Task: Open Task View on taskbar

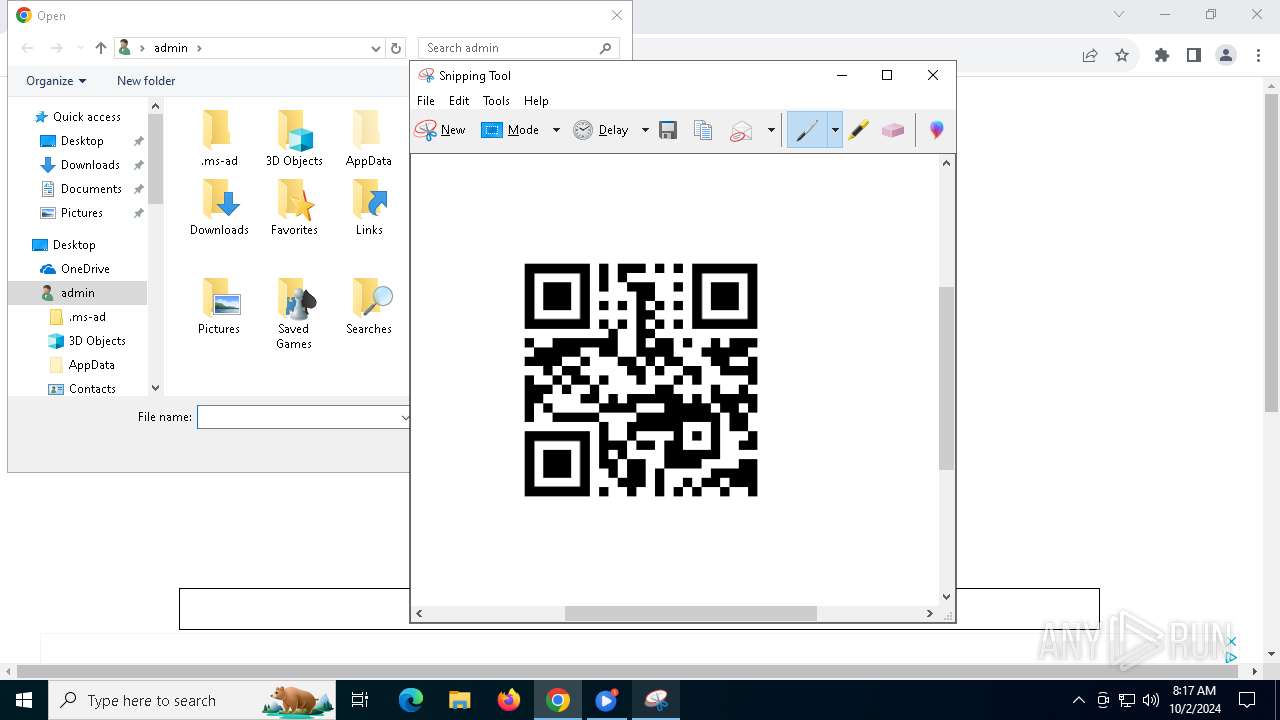Action: click(x=360, y=700)
